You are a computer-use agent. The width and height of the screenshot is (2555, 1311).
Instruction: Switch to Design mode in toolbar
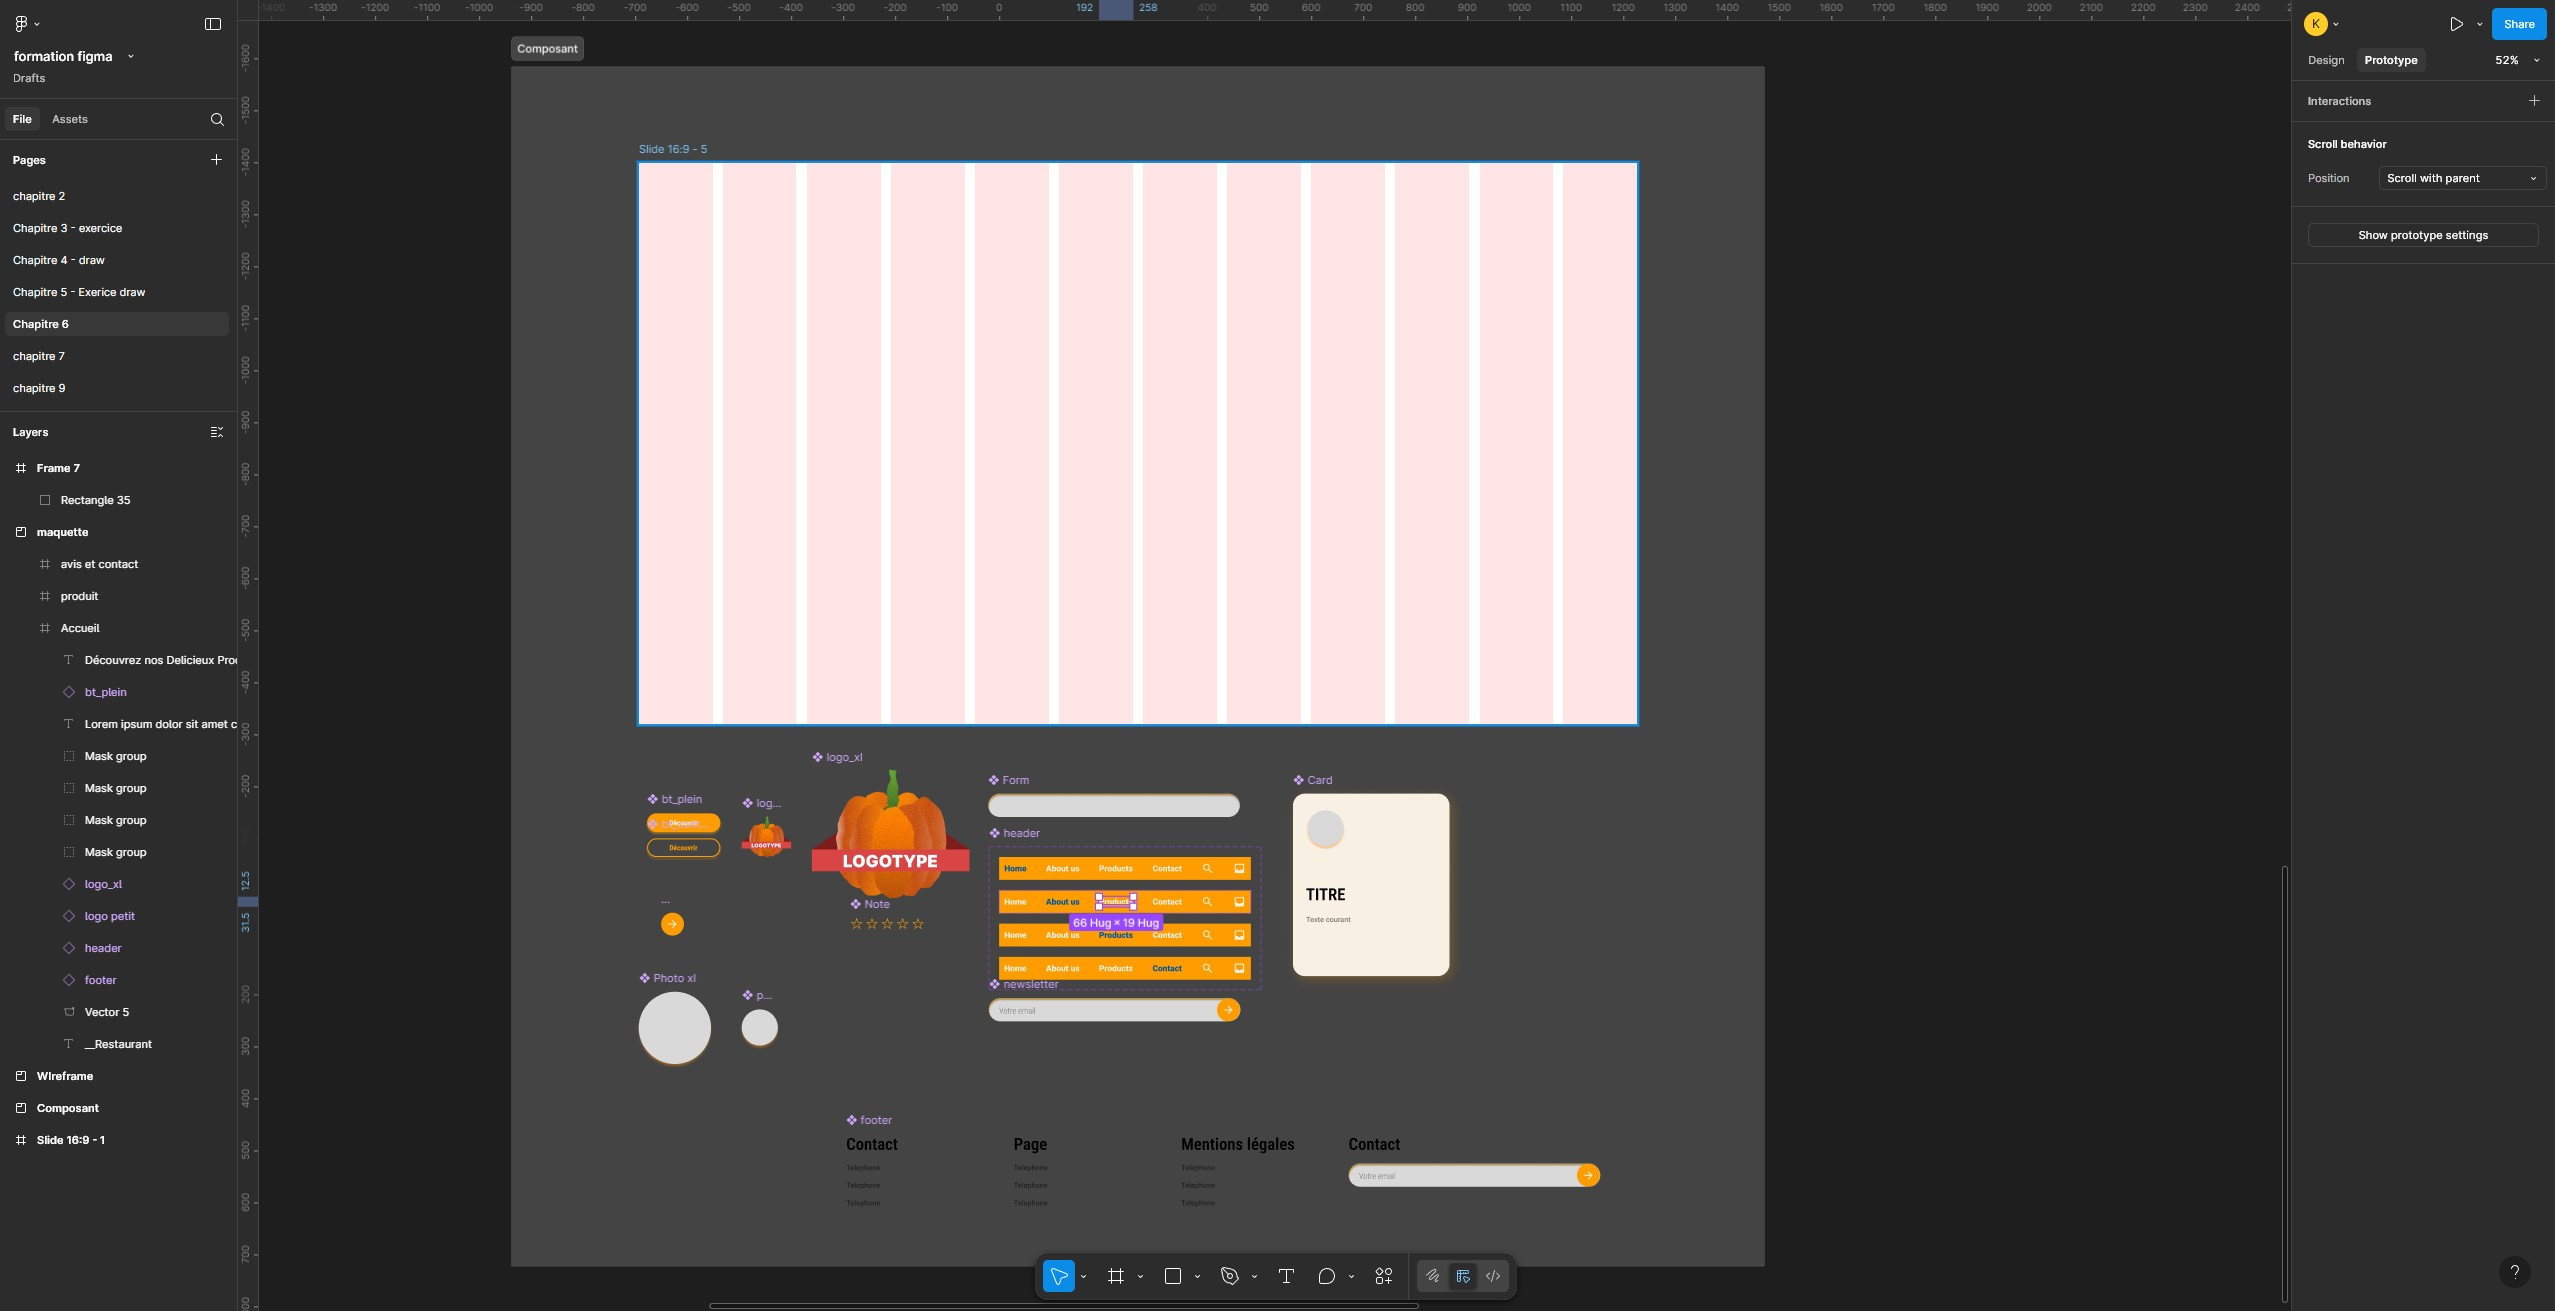click(x=1463, y=1276)
